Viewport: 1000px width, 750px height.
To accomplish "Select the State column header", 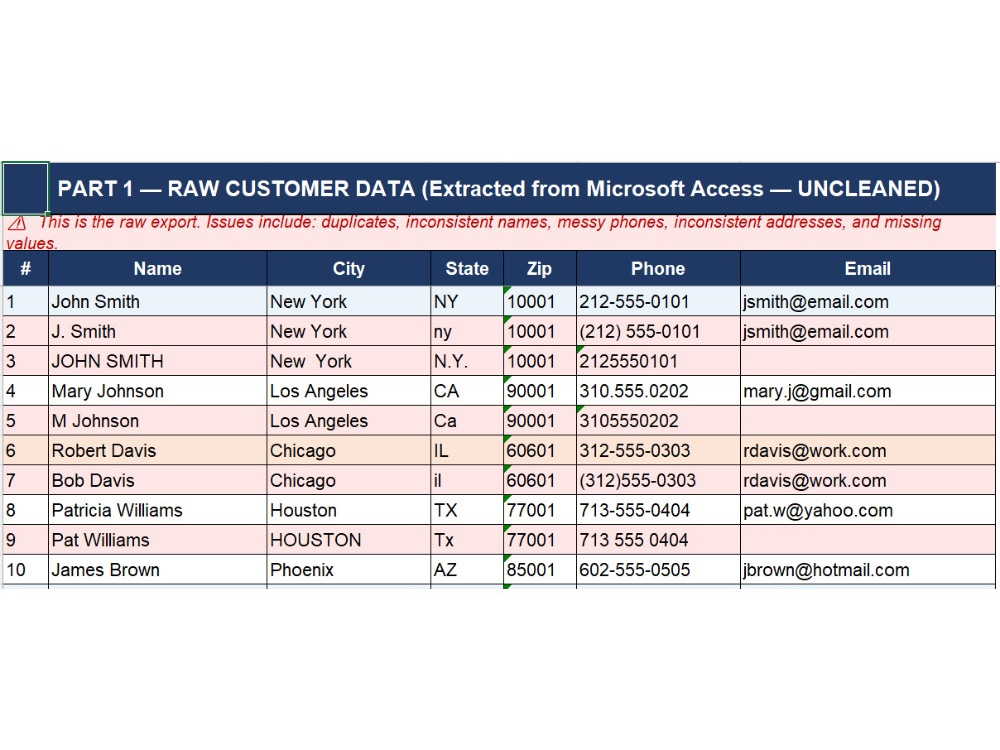I will click(467, 268).
